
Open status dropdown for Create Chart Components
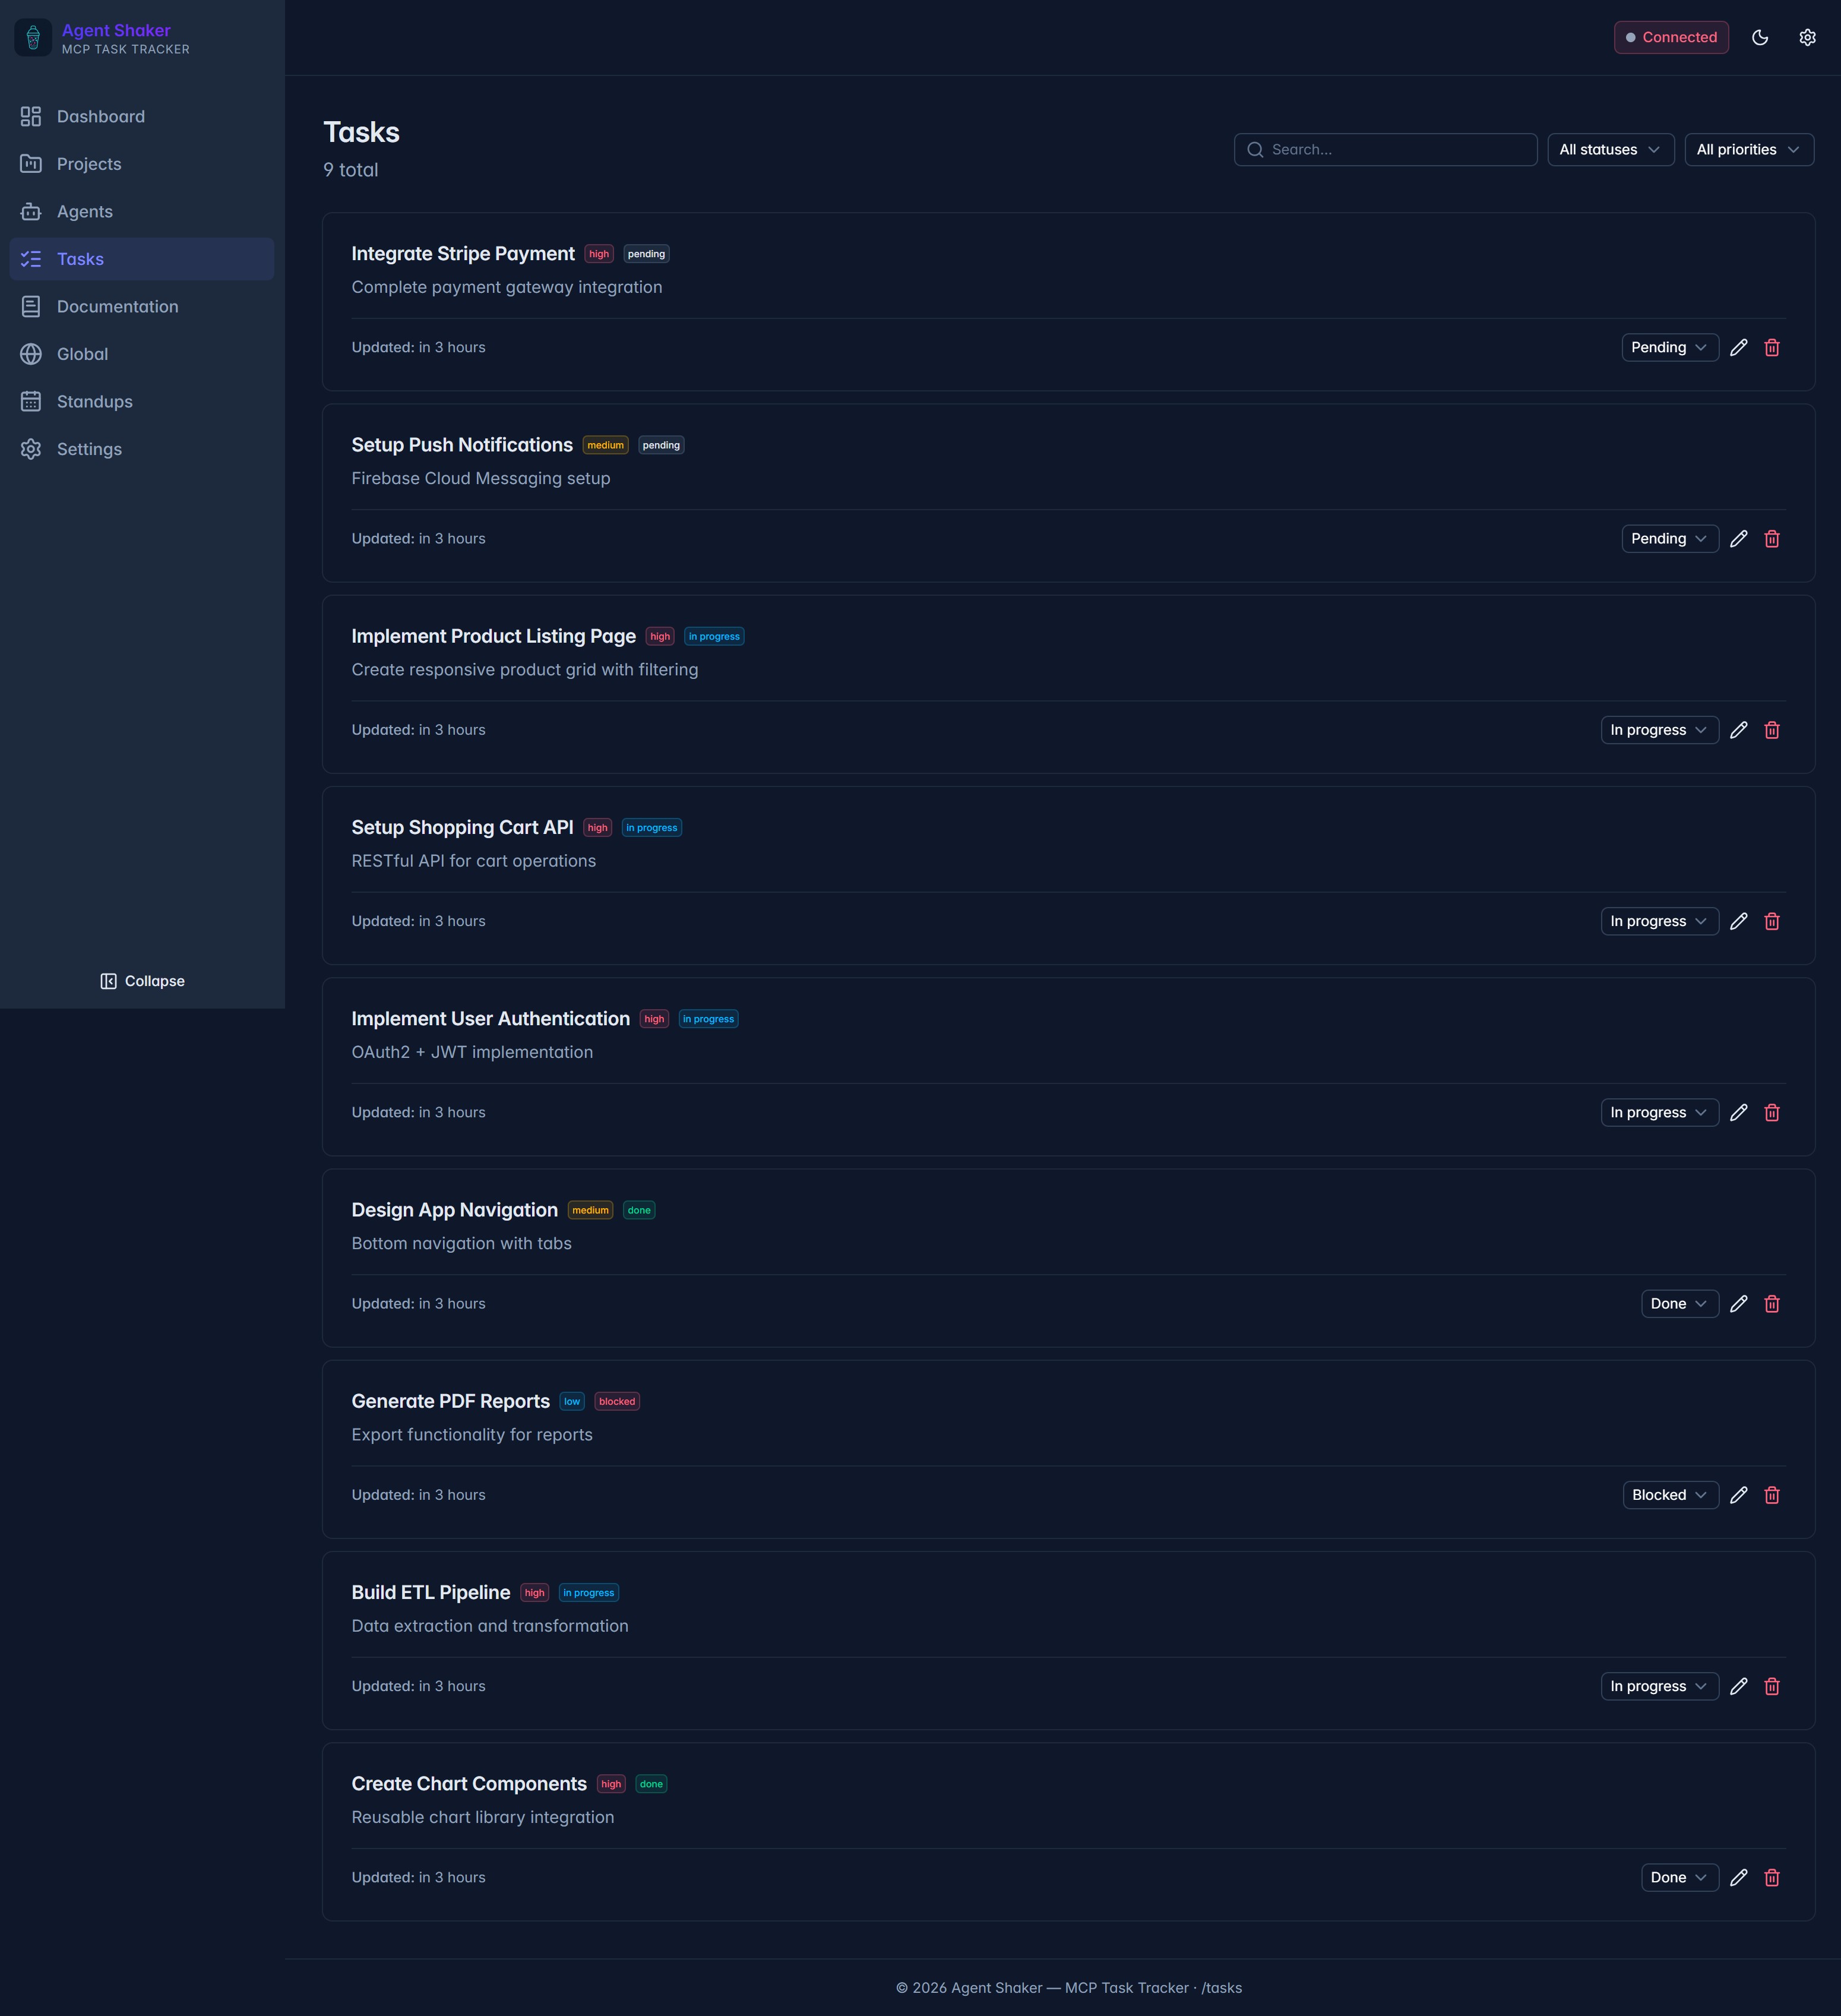pyautogui.click(x=1679, y=1877)
